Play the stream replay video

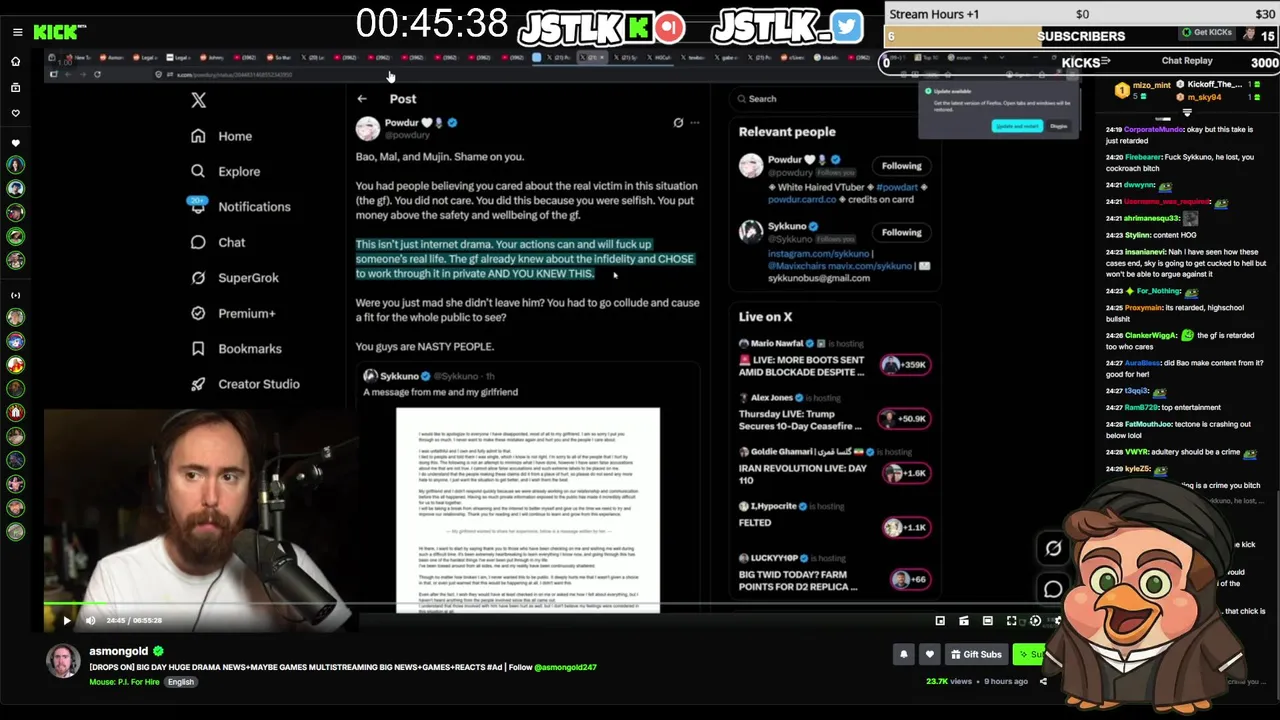point(67,621)
